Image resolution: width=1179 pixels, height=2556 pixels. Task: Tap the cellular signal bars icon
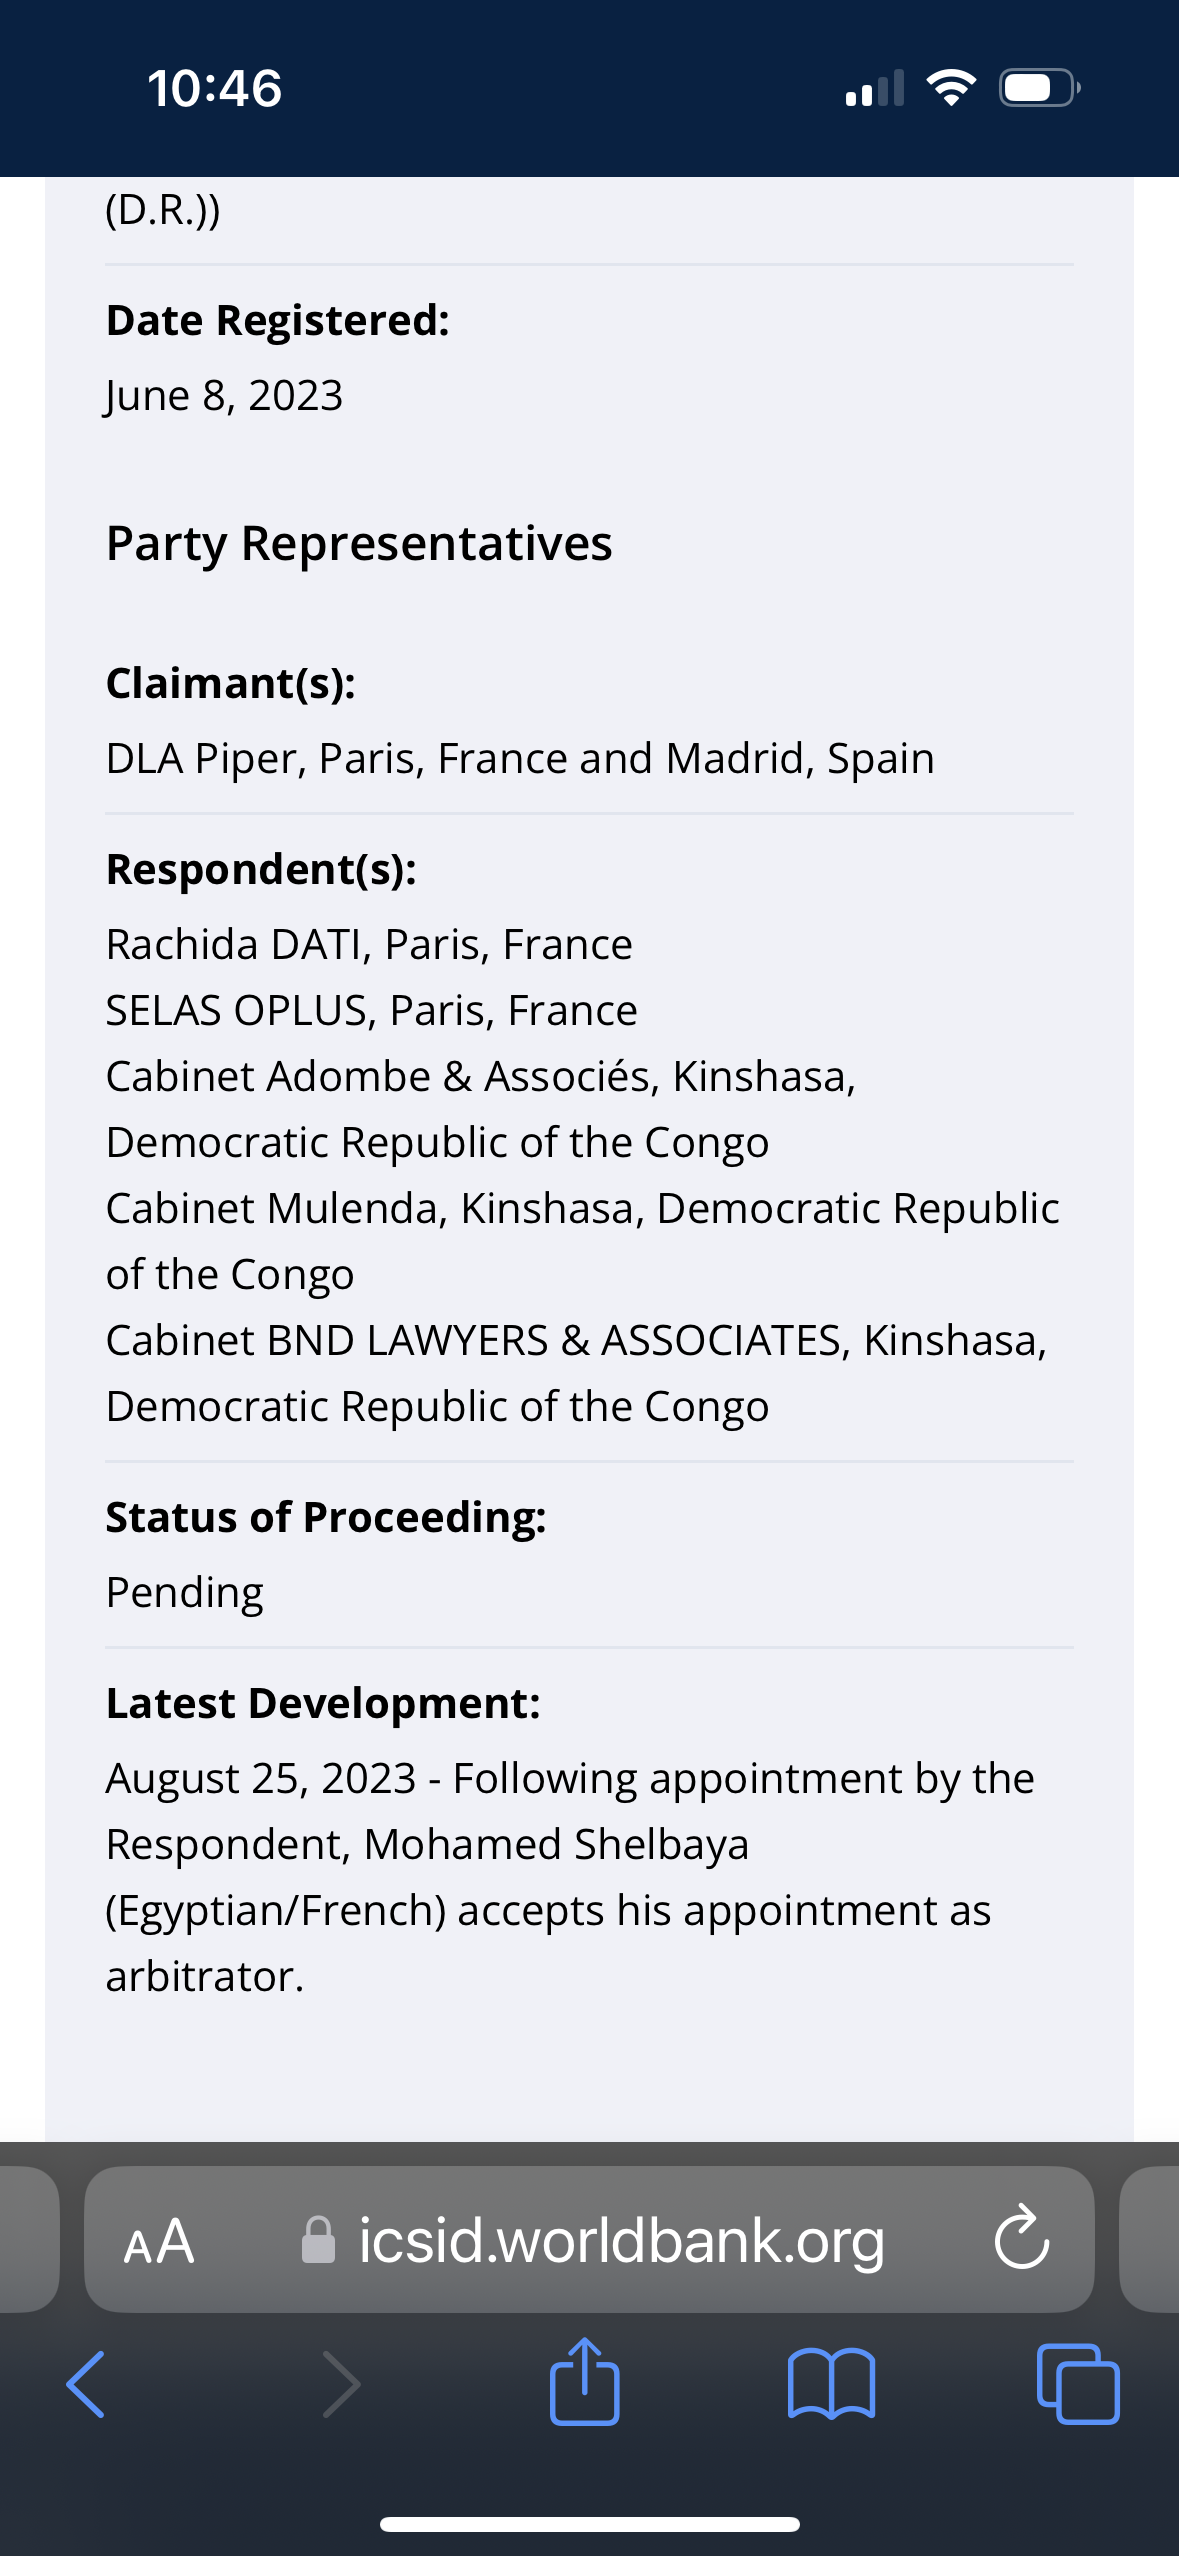(x=875, y=88)
